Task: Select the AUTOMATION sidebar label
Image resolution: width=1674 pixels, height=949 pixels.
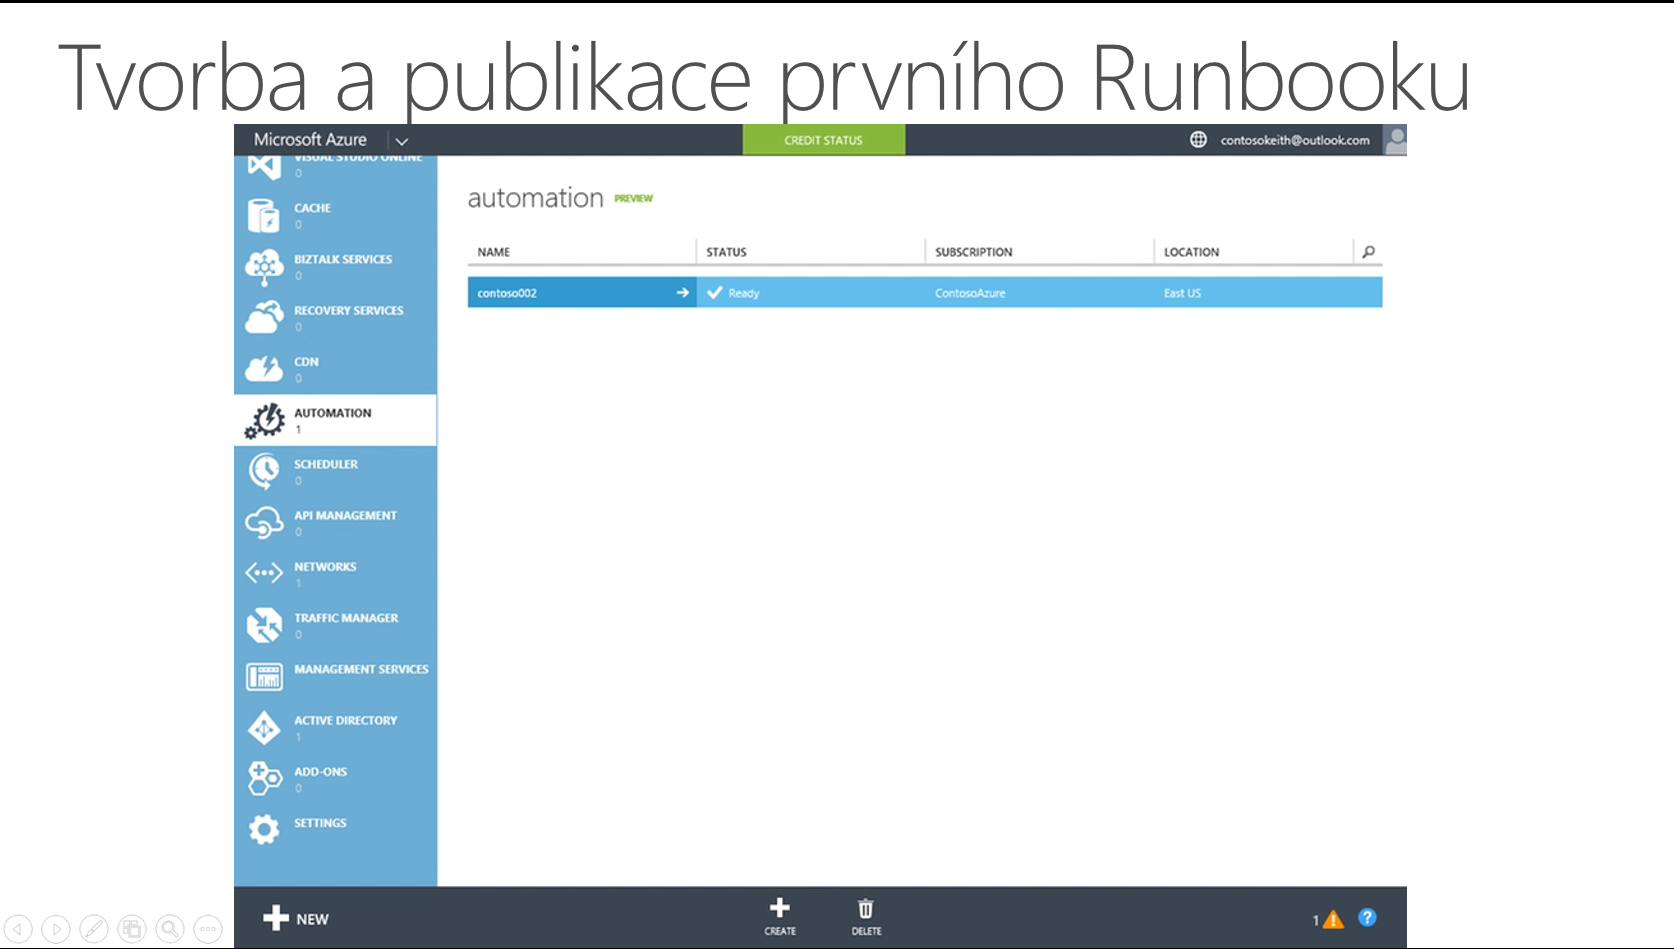Action: pyautogui.click(x=333, y=413)
